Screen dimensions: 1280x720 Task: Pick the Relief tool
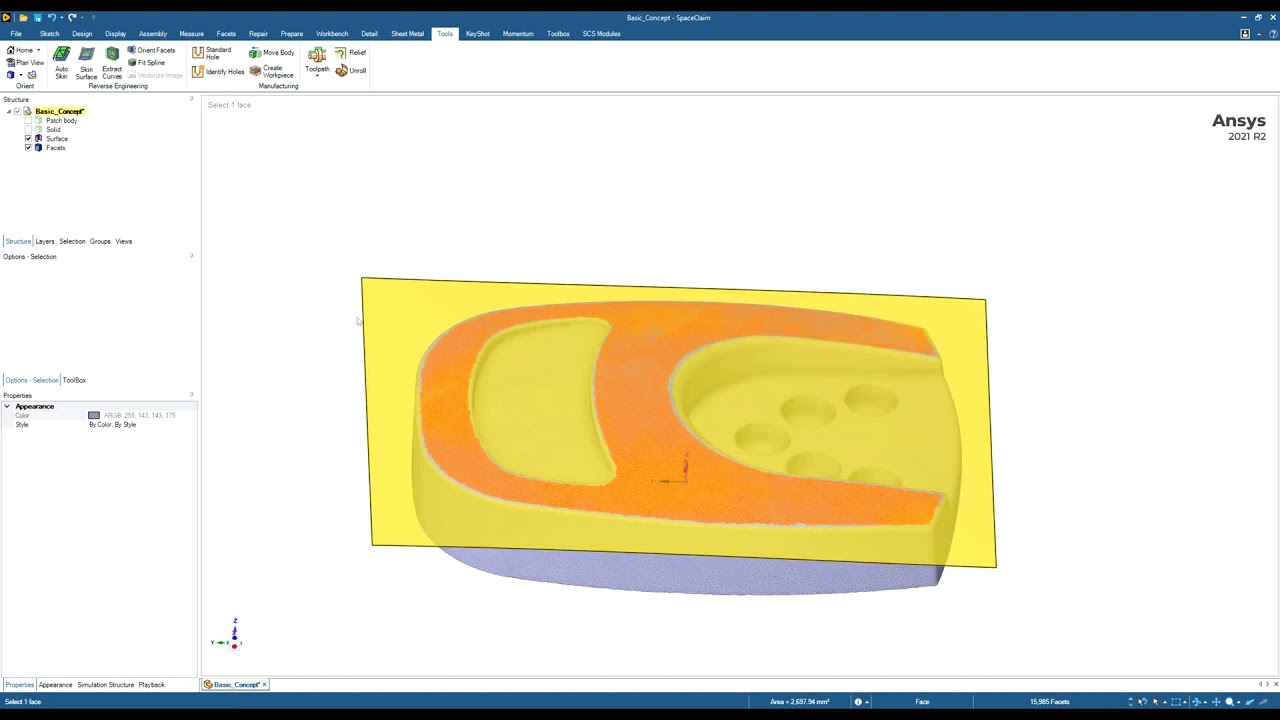351,52
